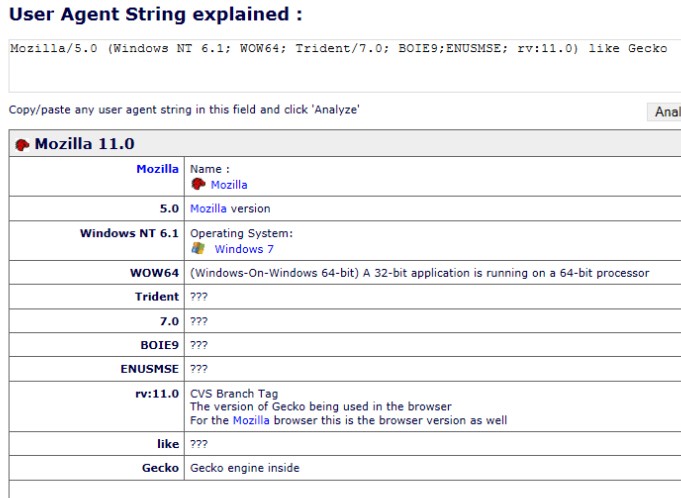Click the Mozilla 11.0 results heading
The width and height of the screenshot is (681, 498).
pos(85,144)
